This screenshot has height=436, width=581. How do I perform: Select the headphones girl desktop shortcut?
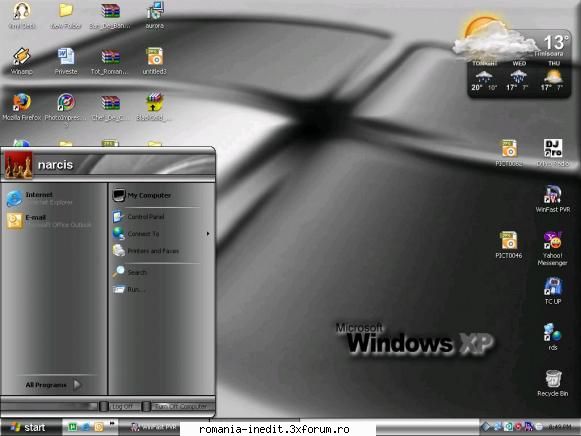coord(21,16)
